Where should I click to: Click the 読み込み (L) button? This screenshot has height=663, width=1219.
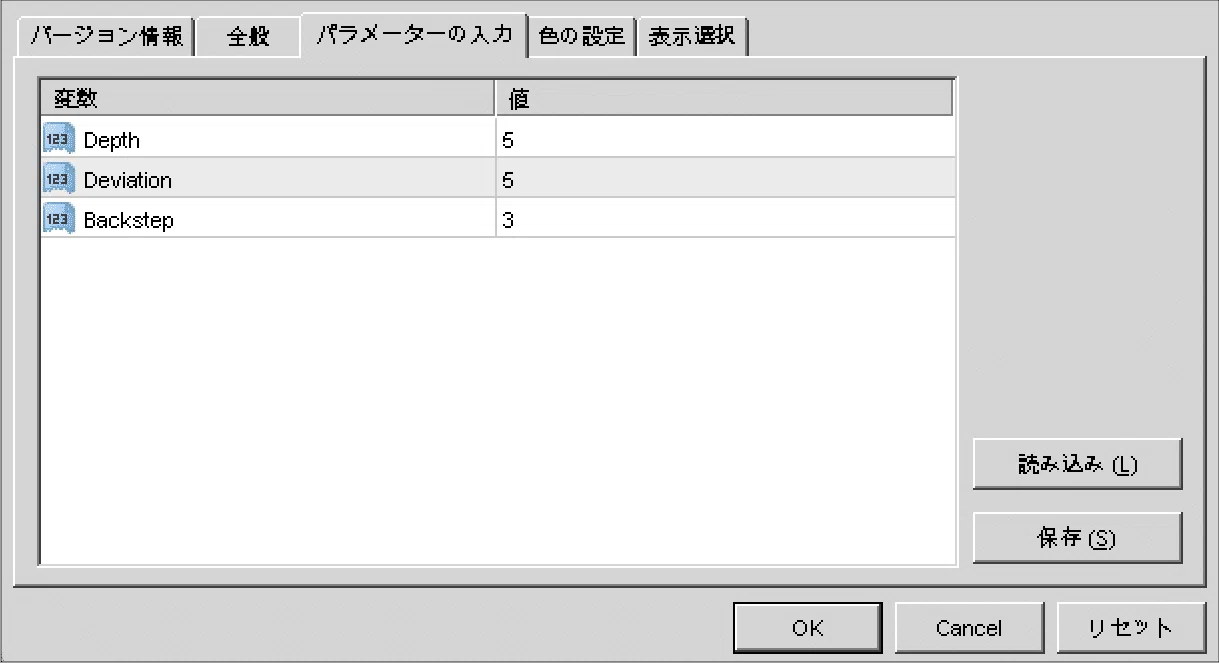click(x=1077, y=465)
